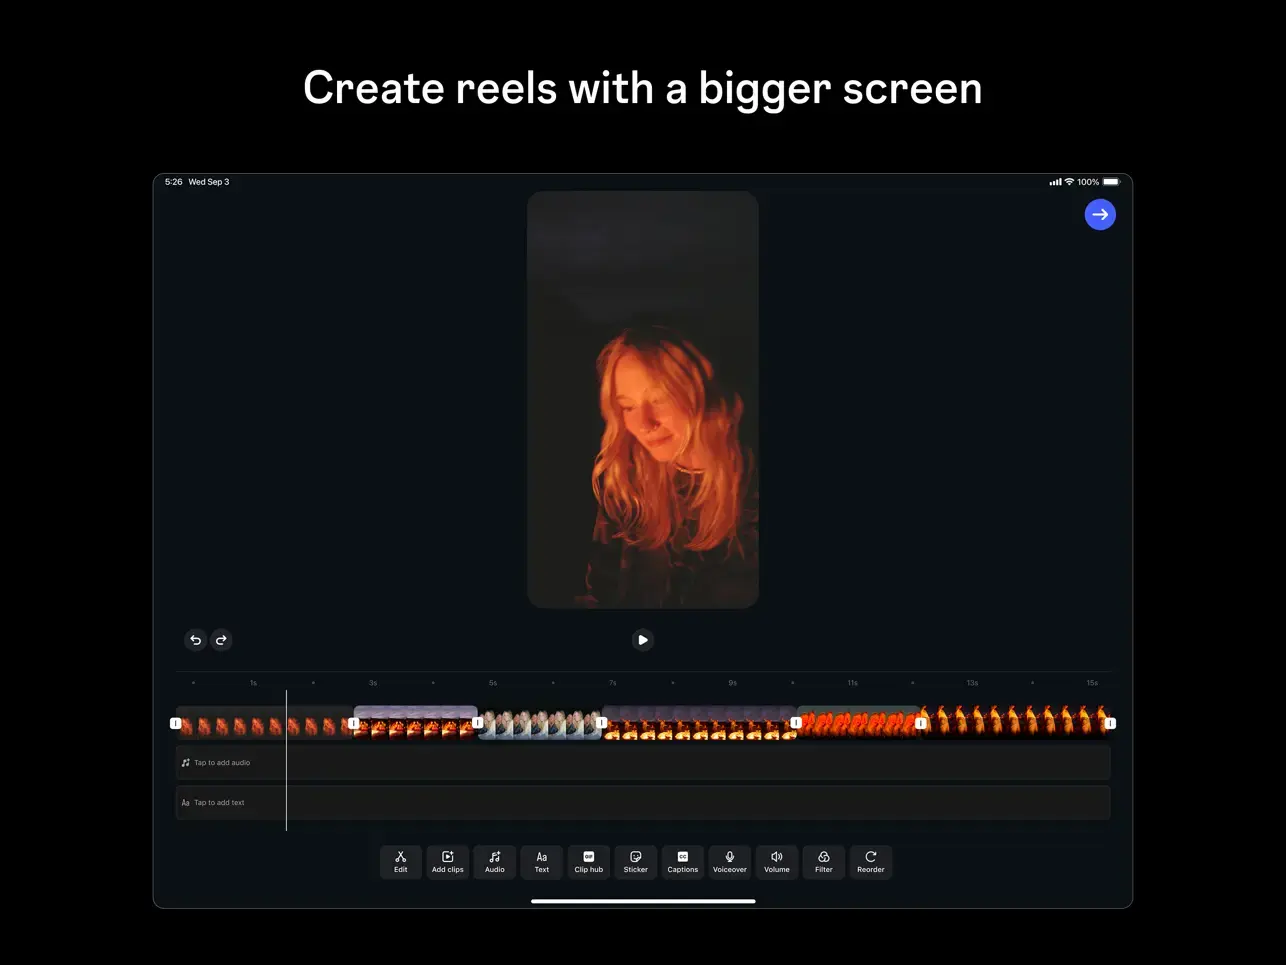
Task: Tap the Add clips icon
Action: pos(447,861)
